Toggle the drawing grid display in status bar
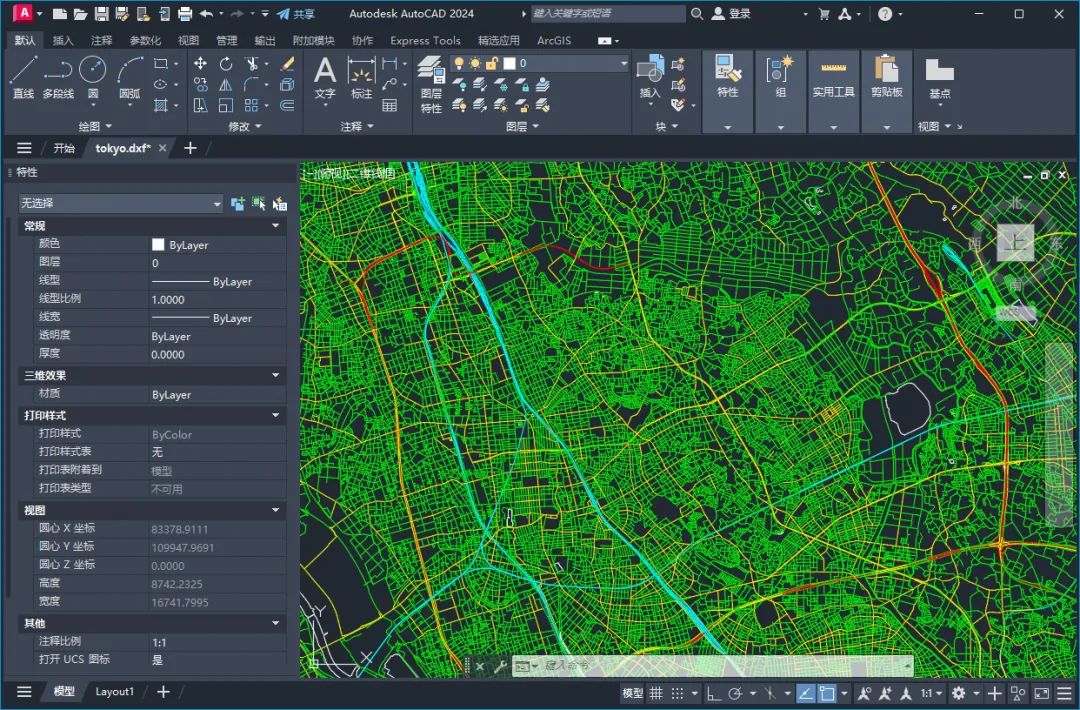The height and width of the screenshot is (710, 1080). (656, 693)
